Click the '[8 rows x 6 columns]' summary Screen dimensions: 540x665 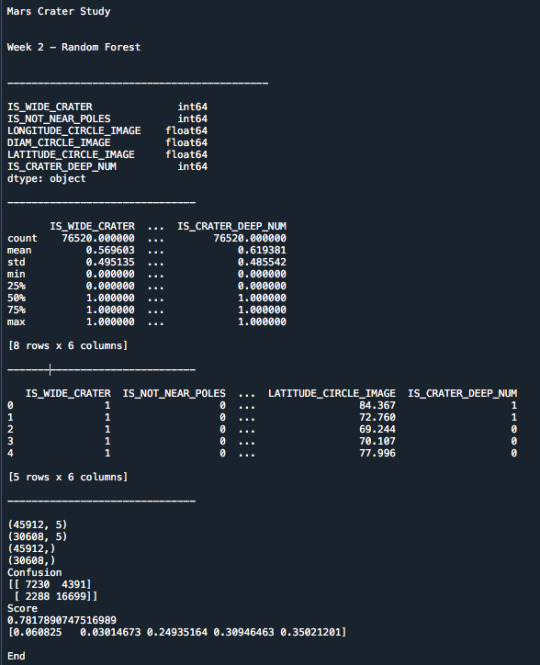[67, 346]
